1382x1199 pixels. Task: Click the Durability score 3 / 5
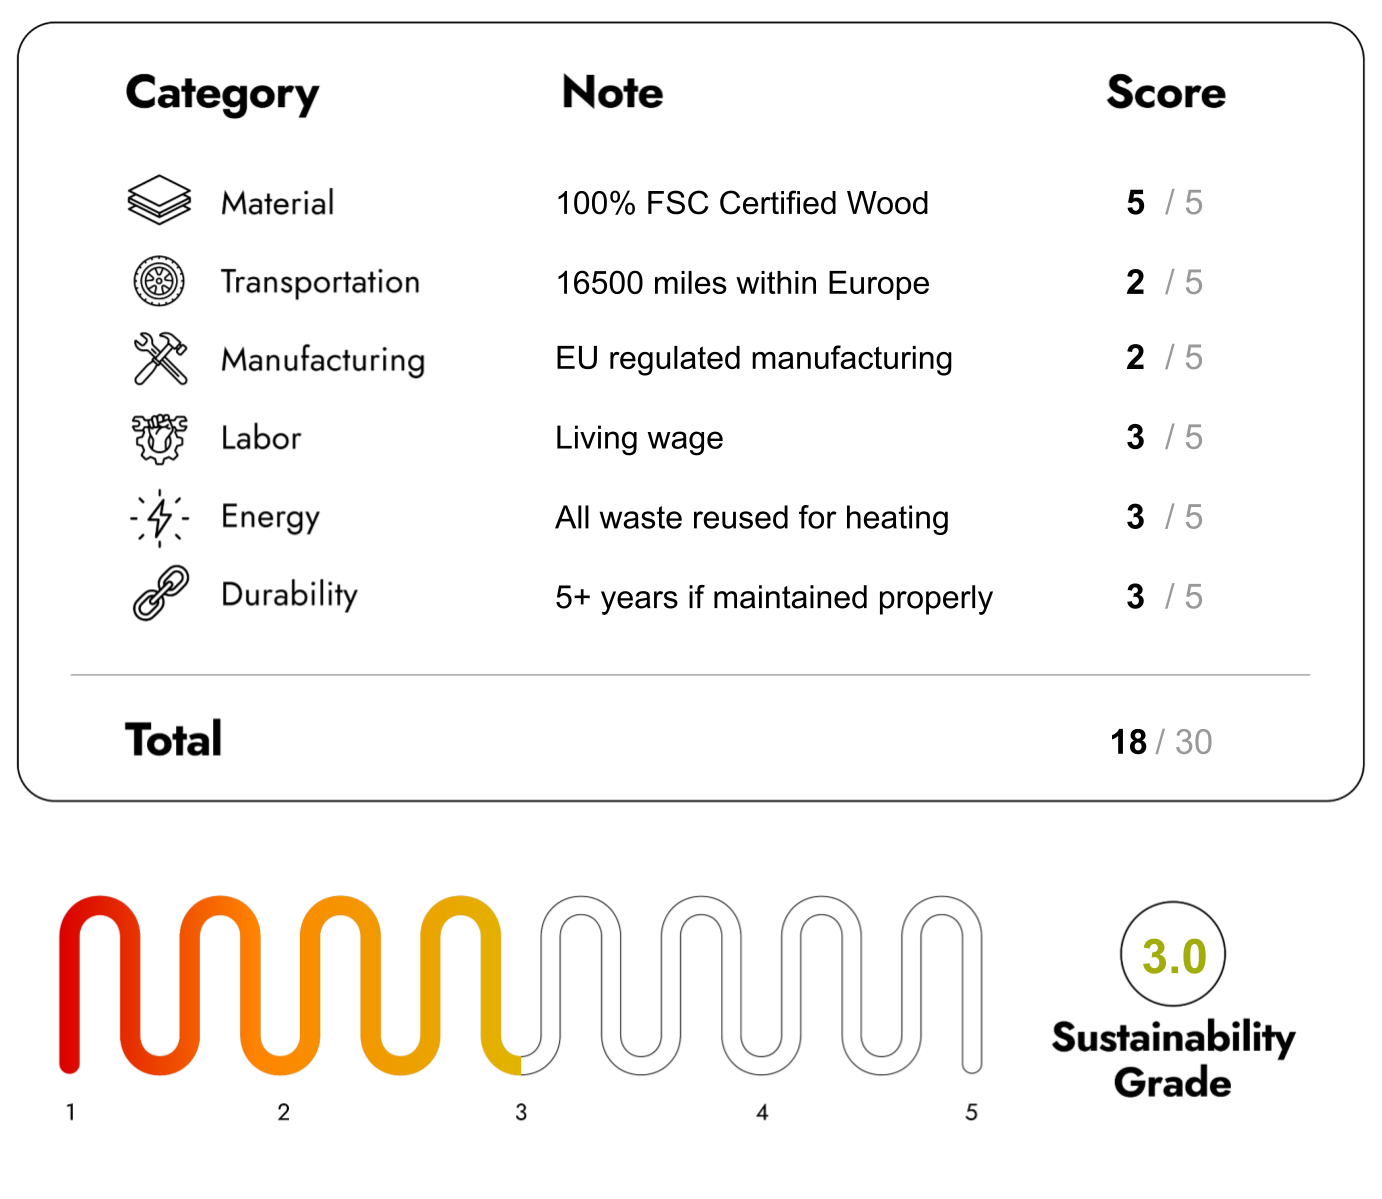(x=1163, y=597)
